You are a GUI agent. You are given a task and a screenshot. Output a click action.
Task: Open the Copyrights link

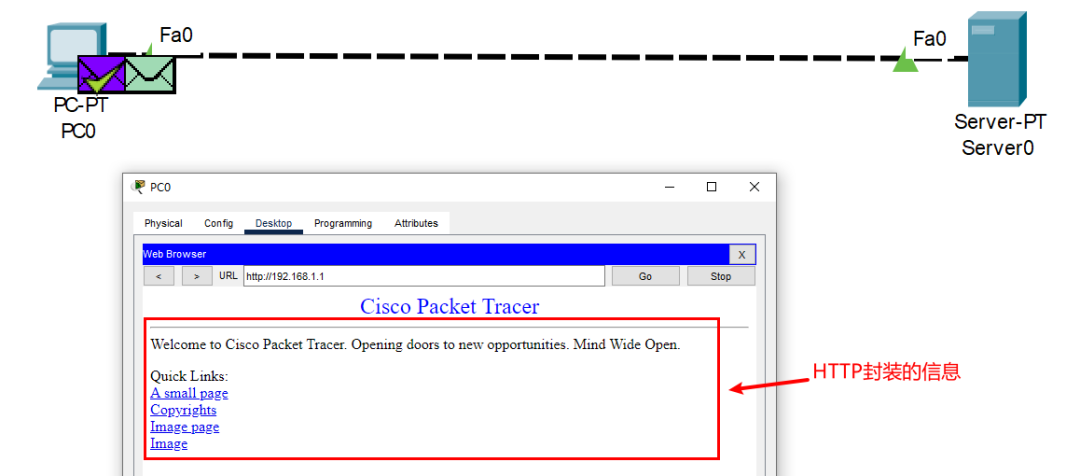[183, 410]
